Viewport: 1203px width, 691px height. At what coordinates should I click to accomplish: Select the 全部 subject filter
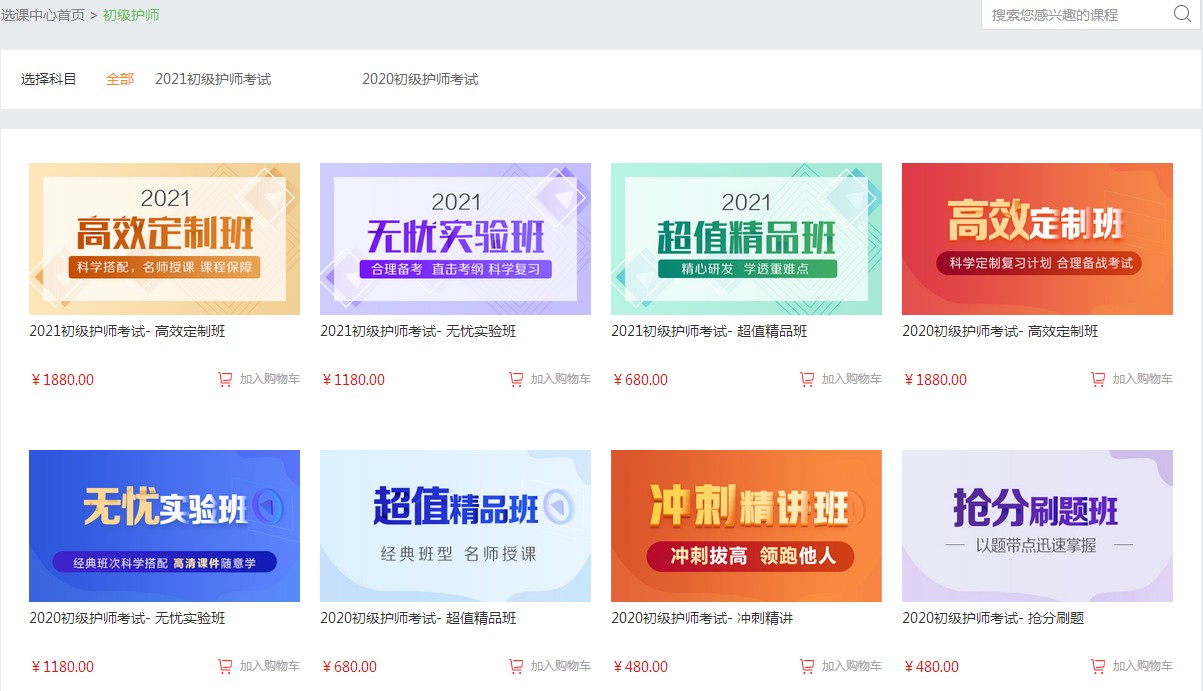[x=119, y=79]
